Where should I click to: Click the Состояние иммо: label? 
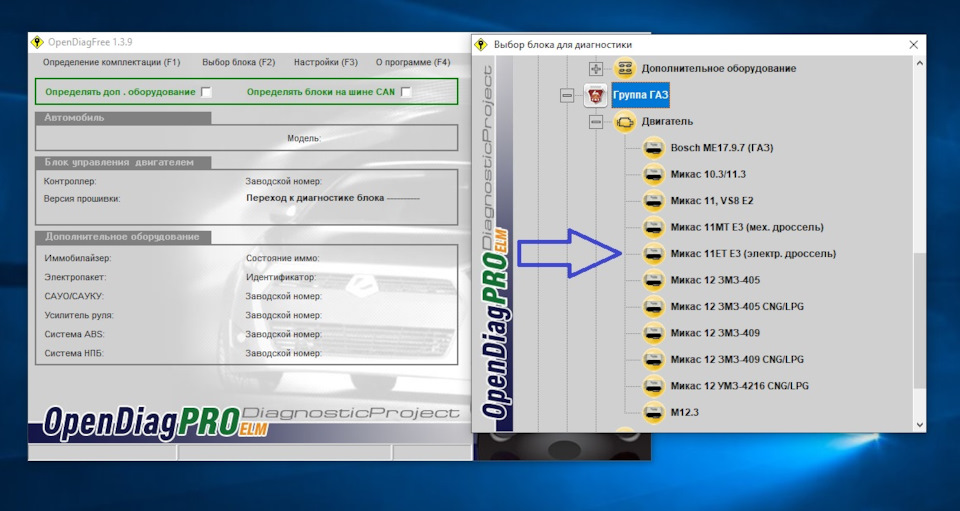coord(283,258)
